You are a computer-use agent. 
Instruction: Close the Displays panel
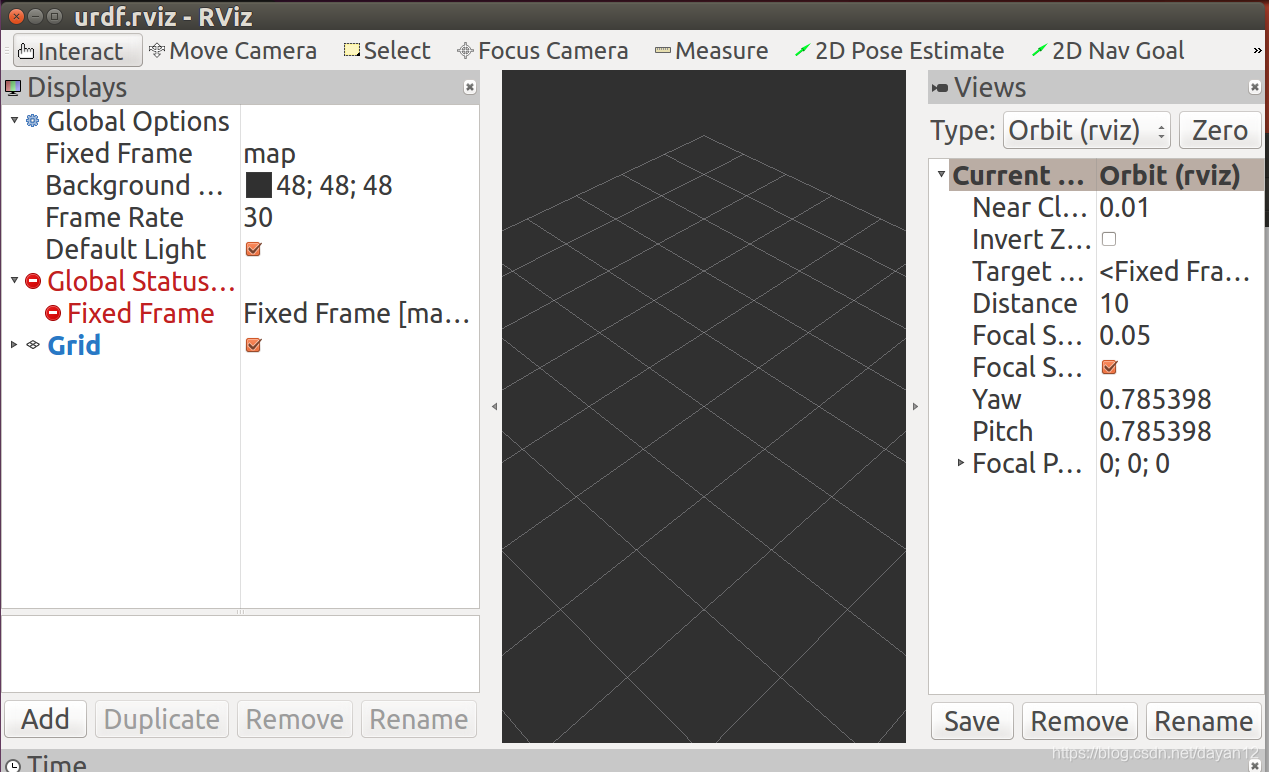tap(470, 88)
